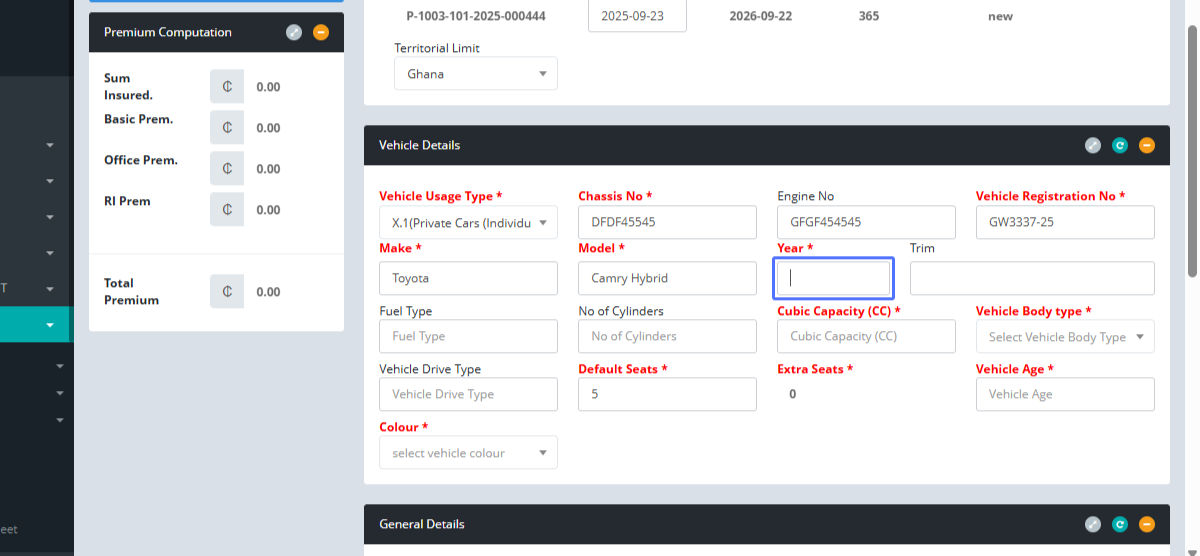The height and width of the screenshot is (556, 1200).
Task: Click the currency icon beside Total Premium
Action: [x=227, y=292]
